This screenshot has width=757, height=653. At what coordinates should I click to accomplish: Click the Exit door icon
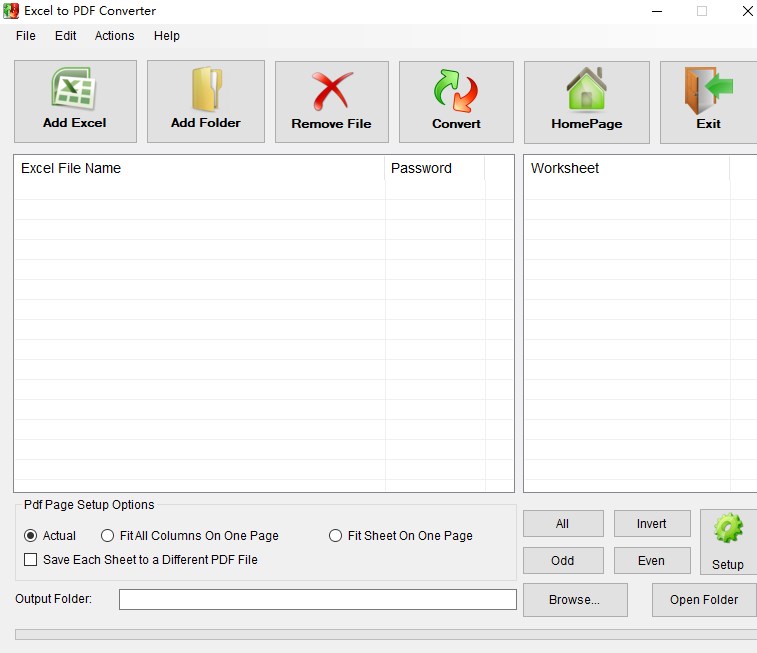coord(708,90)
